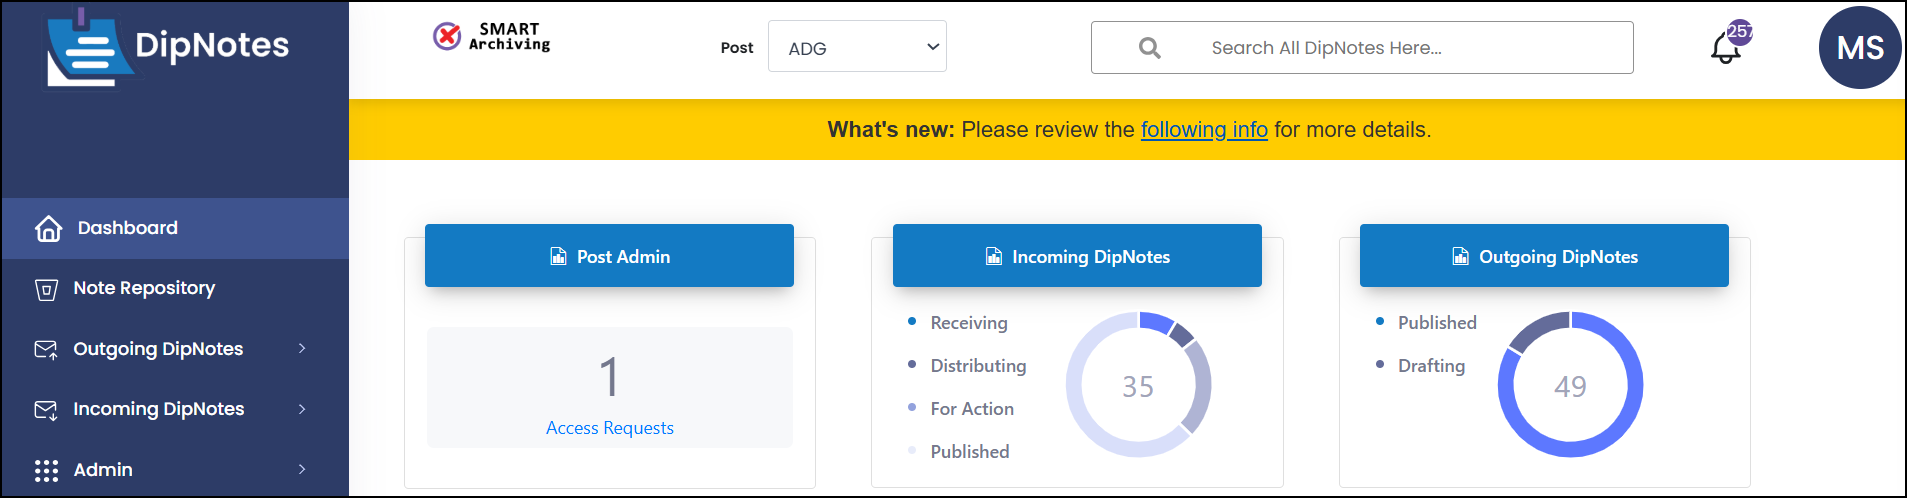Click the Incoming DipNotes envelope icon in sidebar

coord(46,410)
